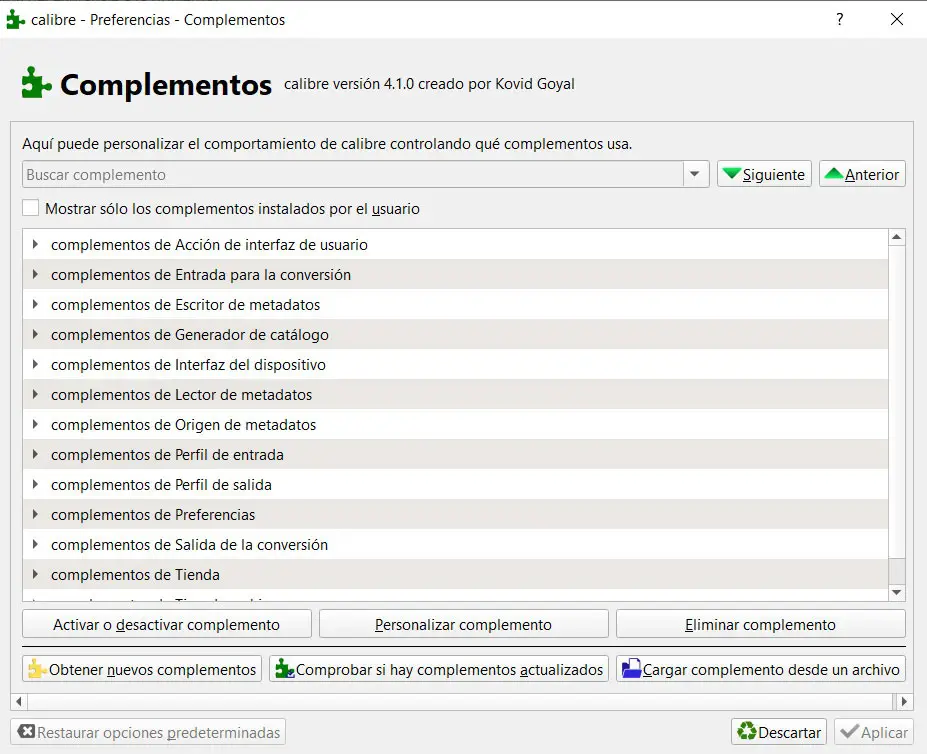The image size is (927, 754).
Task: Select row text complementos de Tienda
Action: point(135,574)
